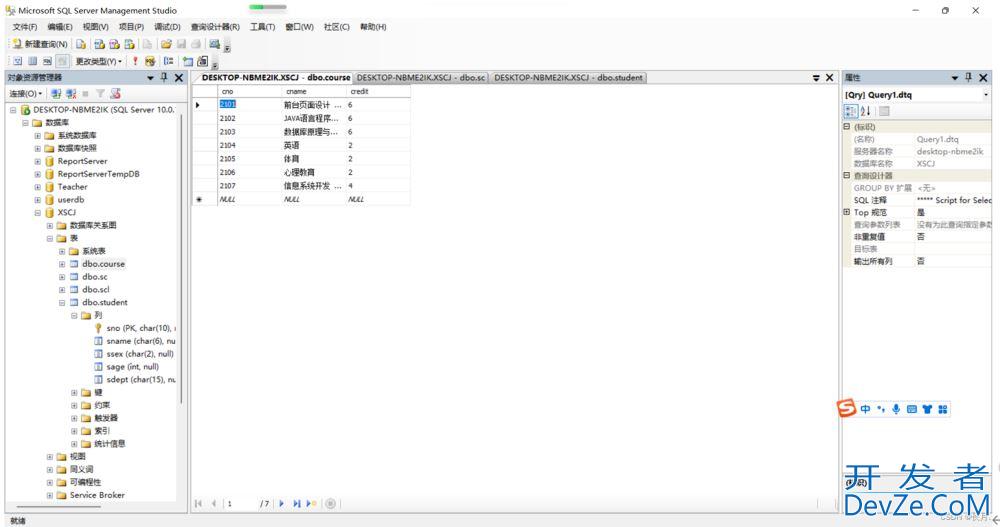Click the disabled Save toolbar icon
This screenshot has width=1000, height=527.
(181, 44)
